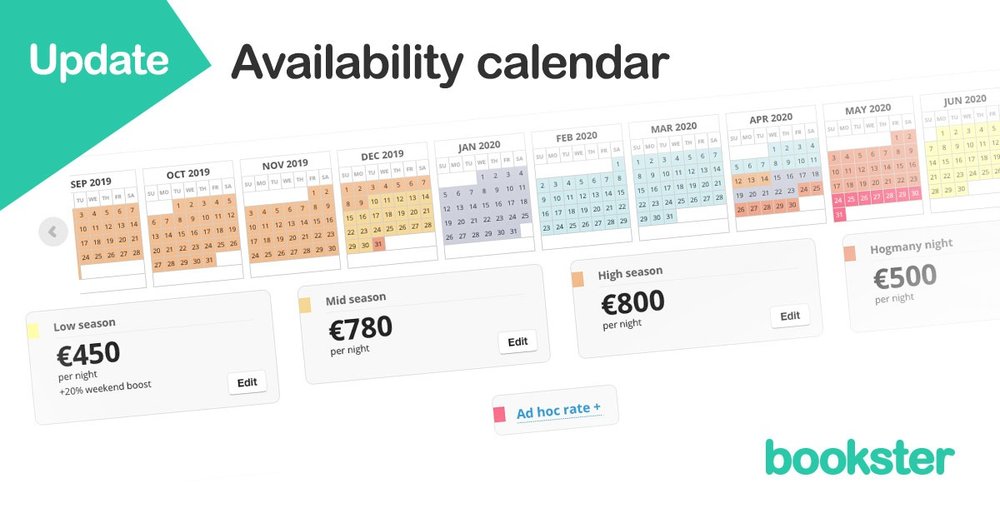
Task: Select the yellow Low season color swatch
Action: 33,330
